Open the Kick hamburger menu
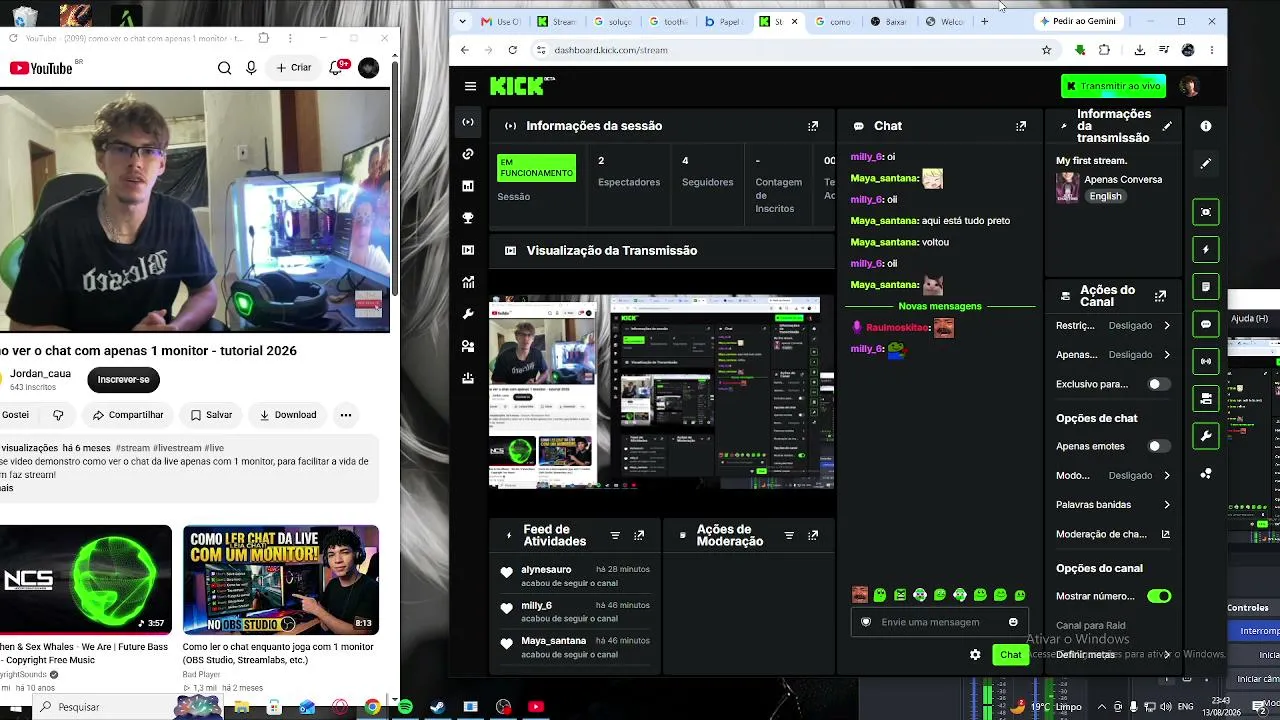 pyautogui.click(x=470, y=86)
